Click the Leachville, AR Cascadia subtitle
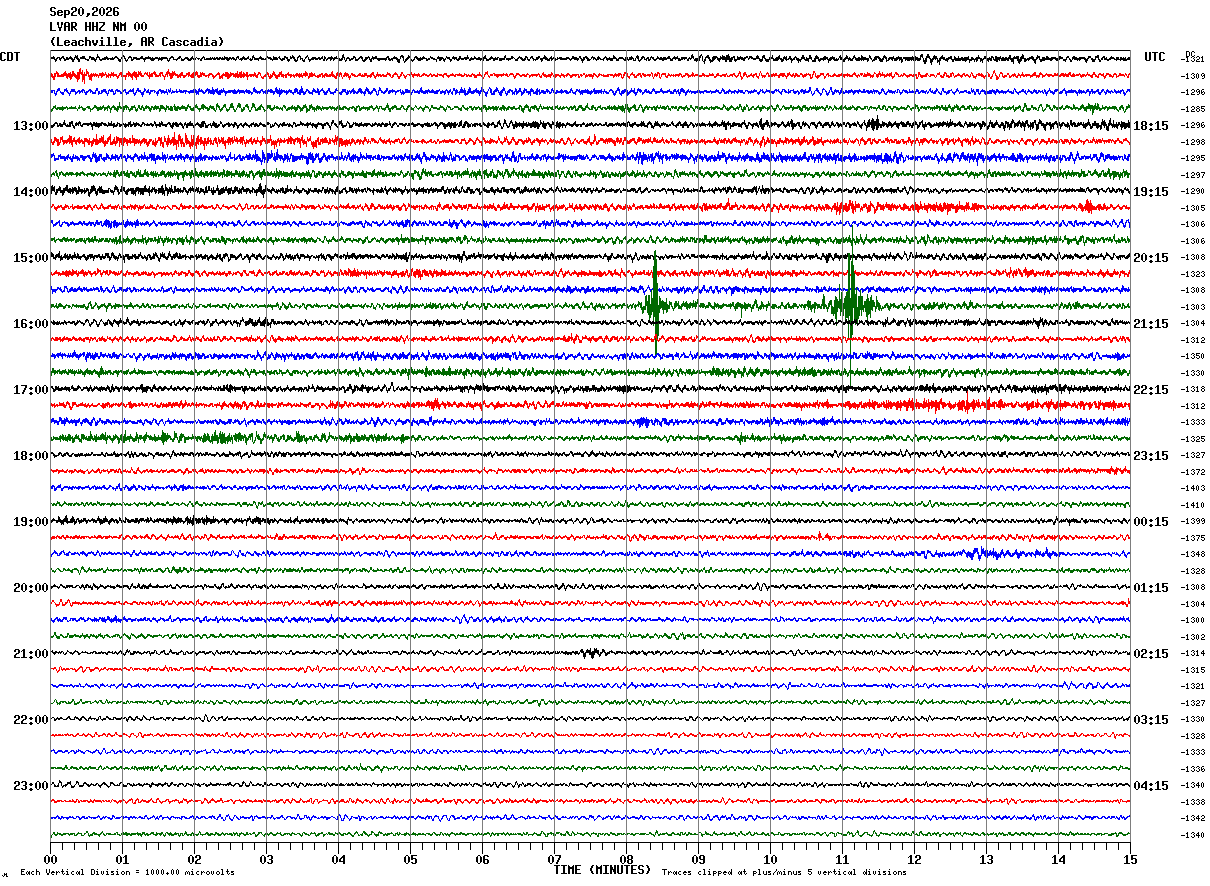 pyautogui.click(x=137, y=42)
